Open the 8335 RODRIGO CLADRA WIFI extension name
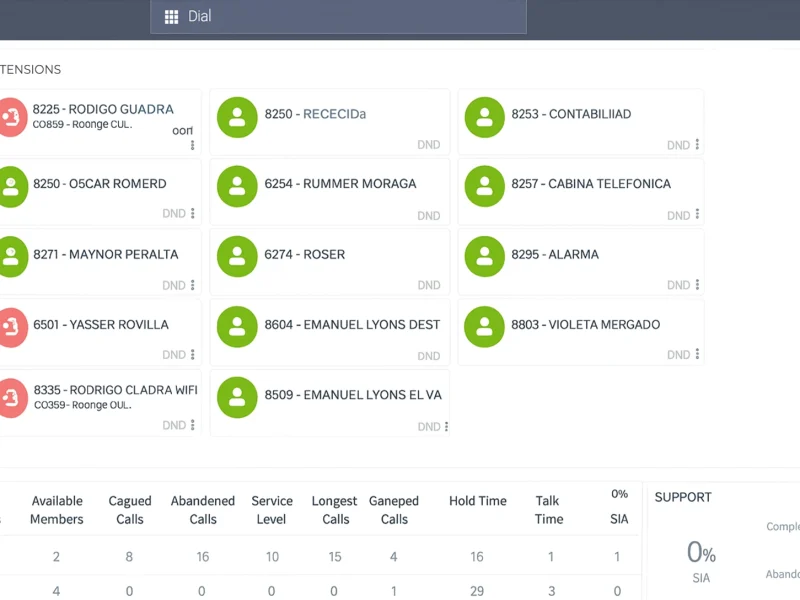Viewport: 800px width, 600px height. click(x=115, y=390)
